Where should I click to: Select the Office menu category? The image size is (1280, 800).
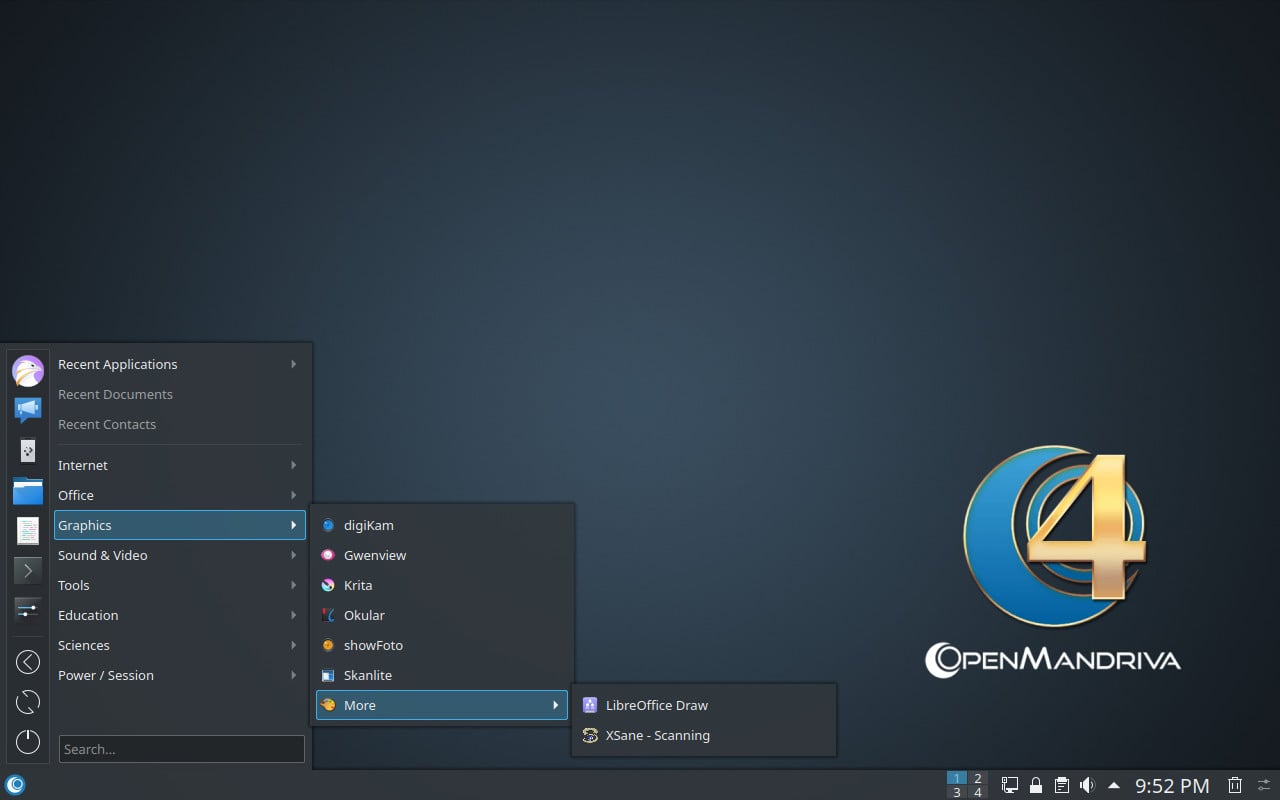(x=75, y=495)
